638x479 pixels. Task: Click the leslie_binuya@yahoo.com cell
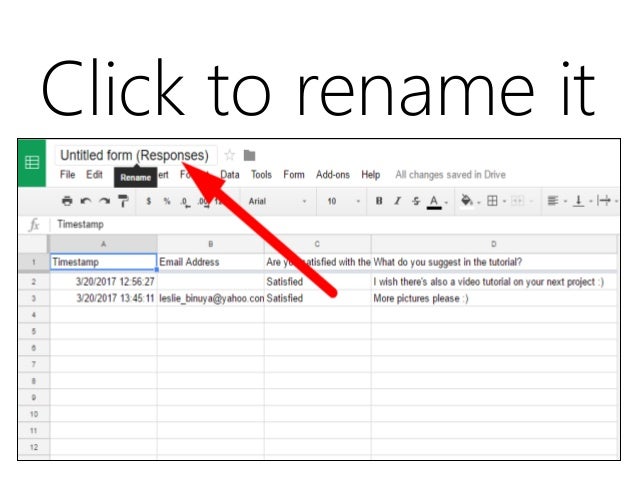[x=210, y=298]
